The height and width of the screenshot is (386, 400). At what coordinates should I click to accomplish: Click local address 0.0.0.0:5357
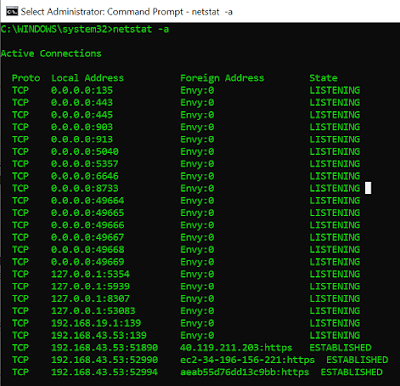pyautogui.click(x=85, y=164)
